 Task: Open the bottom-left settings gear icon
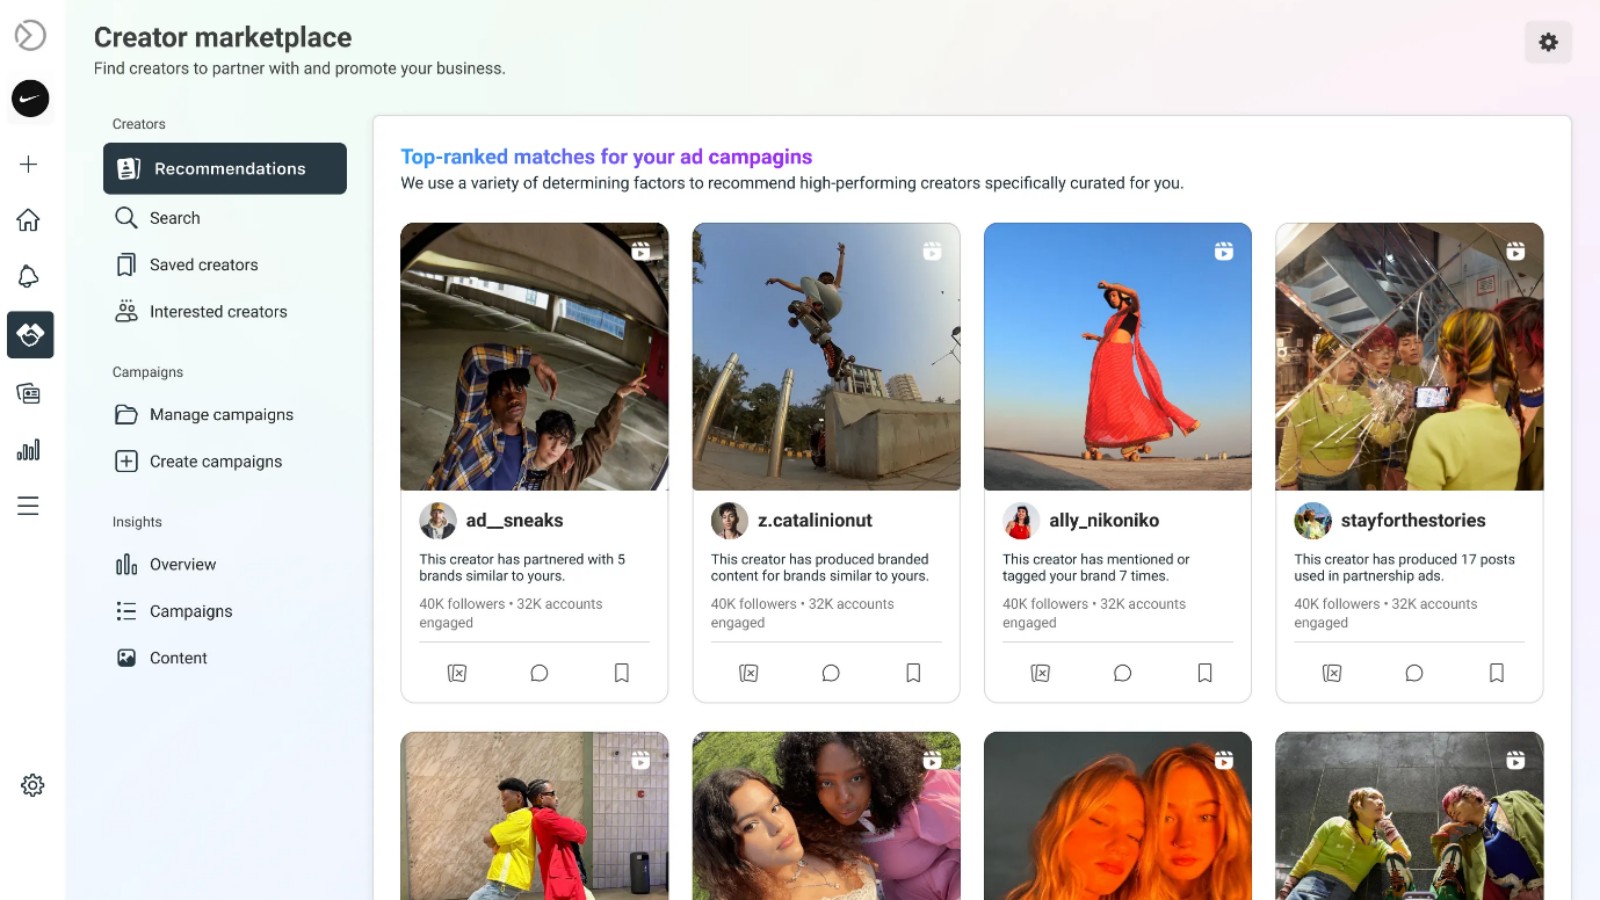tap(32, 785)
